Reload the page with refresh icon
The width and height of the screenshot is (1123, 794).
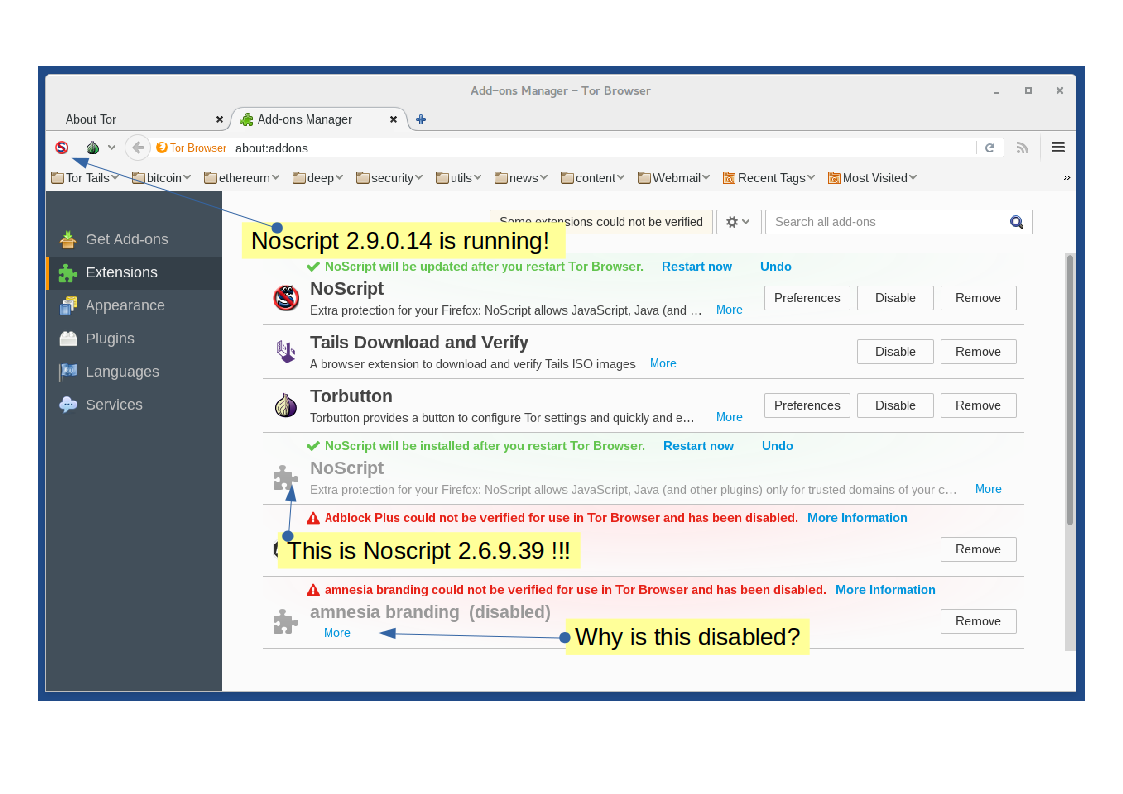pos(990,147)
